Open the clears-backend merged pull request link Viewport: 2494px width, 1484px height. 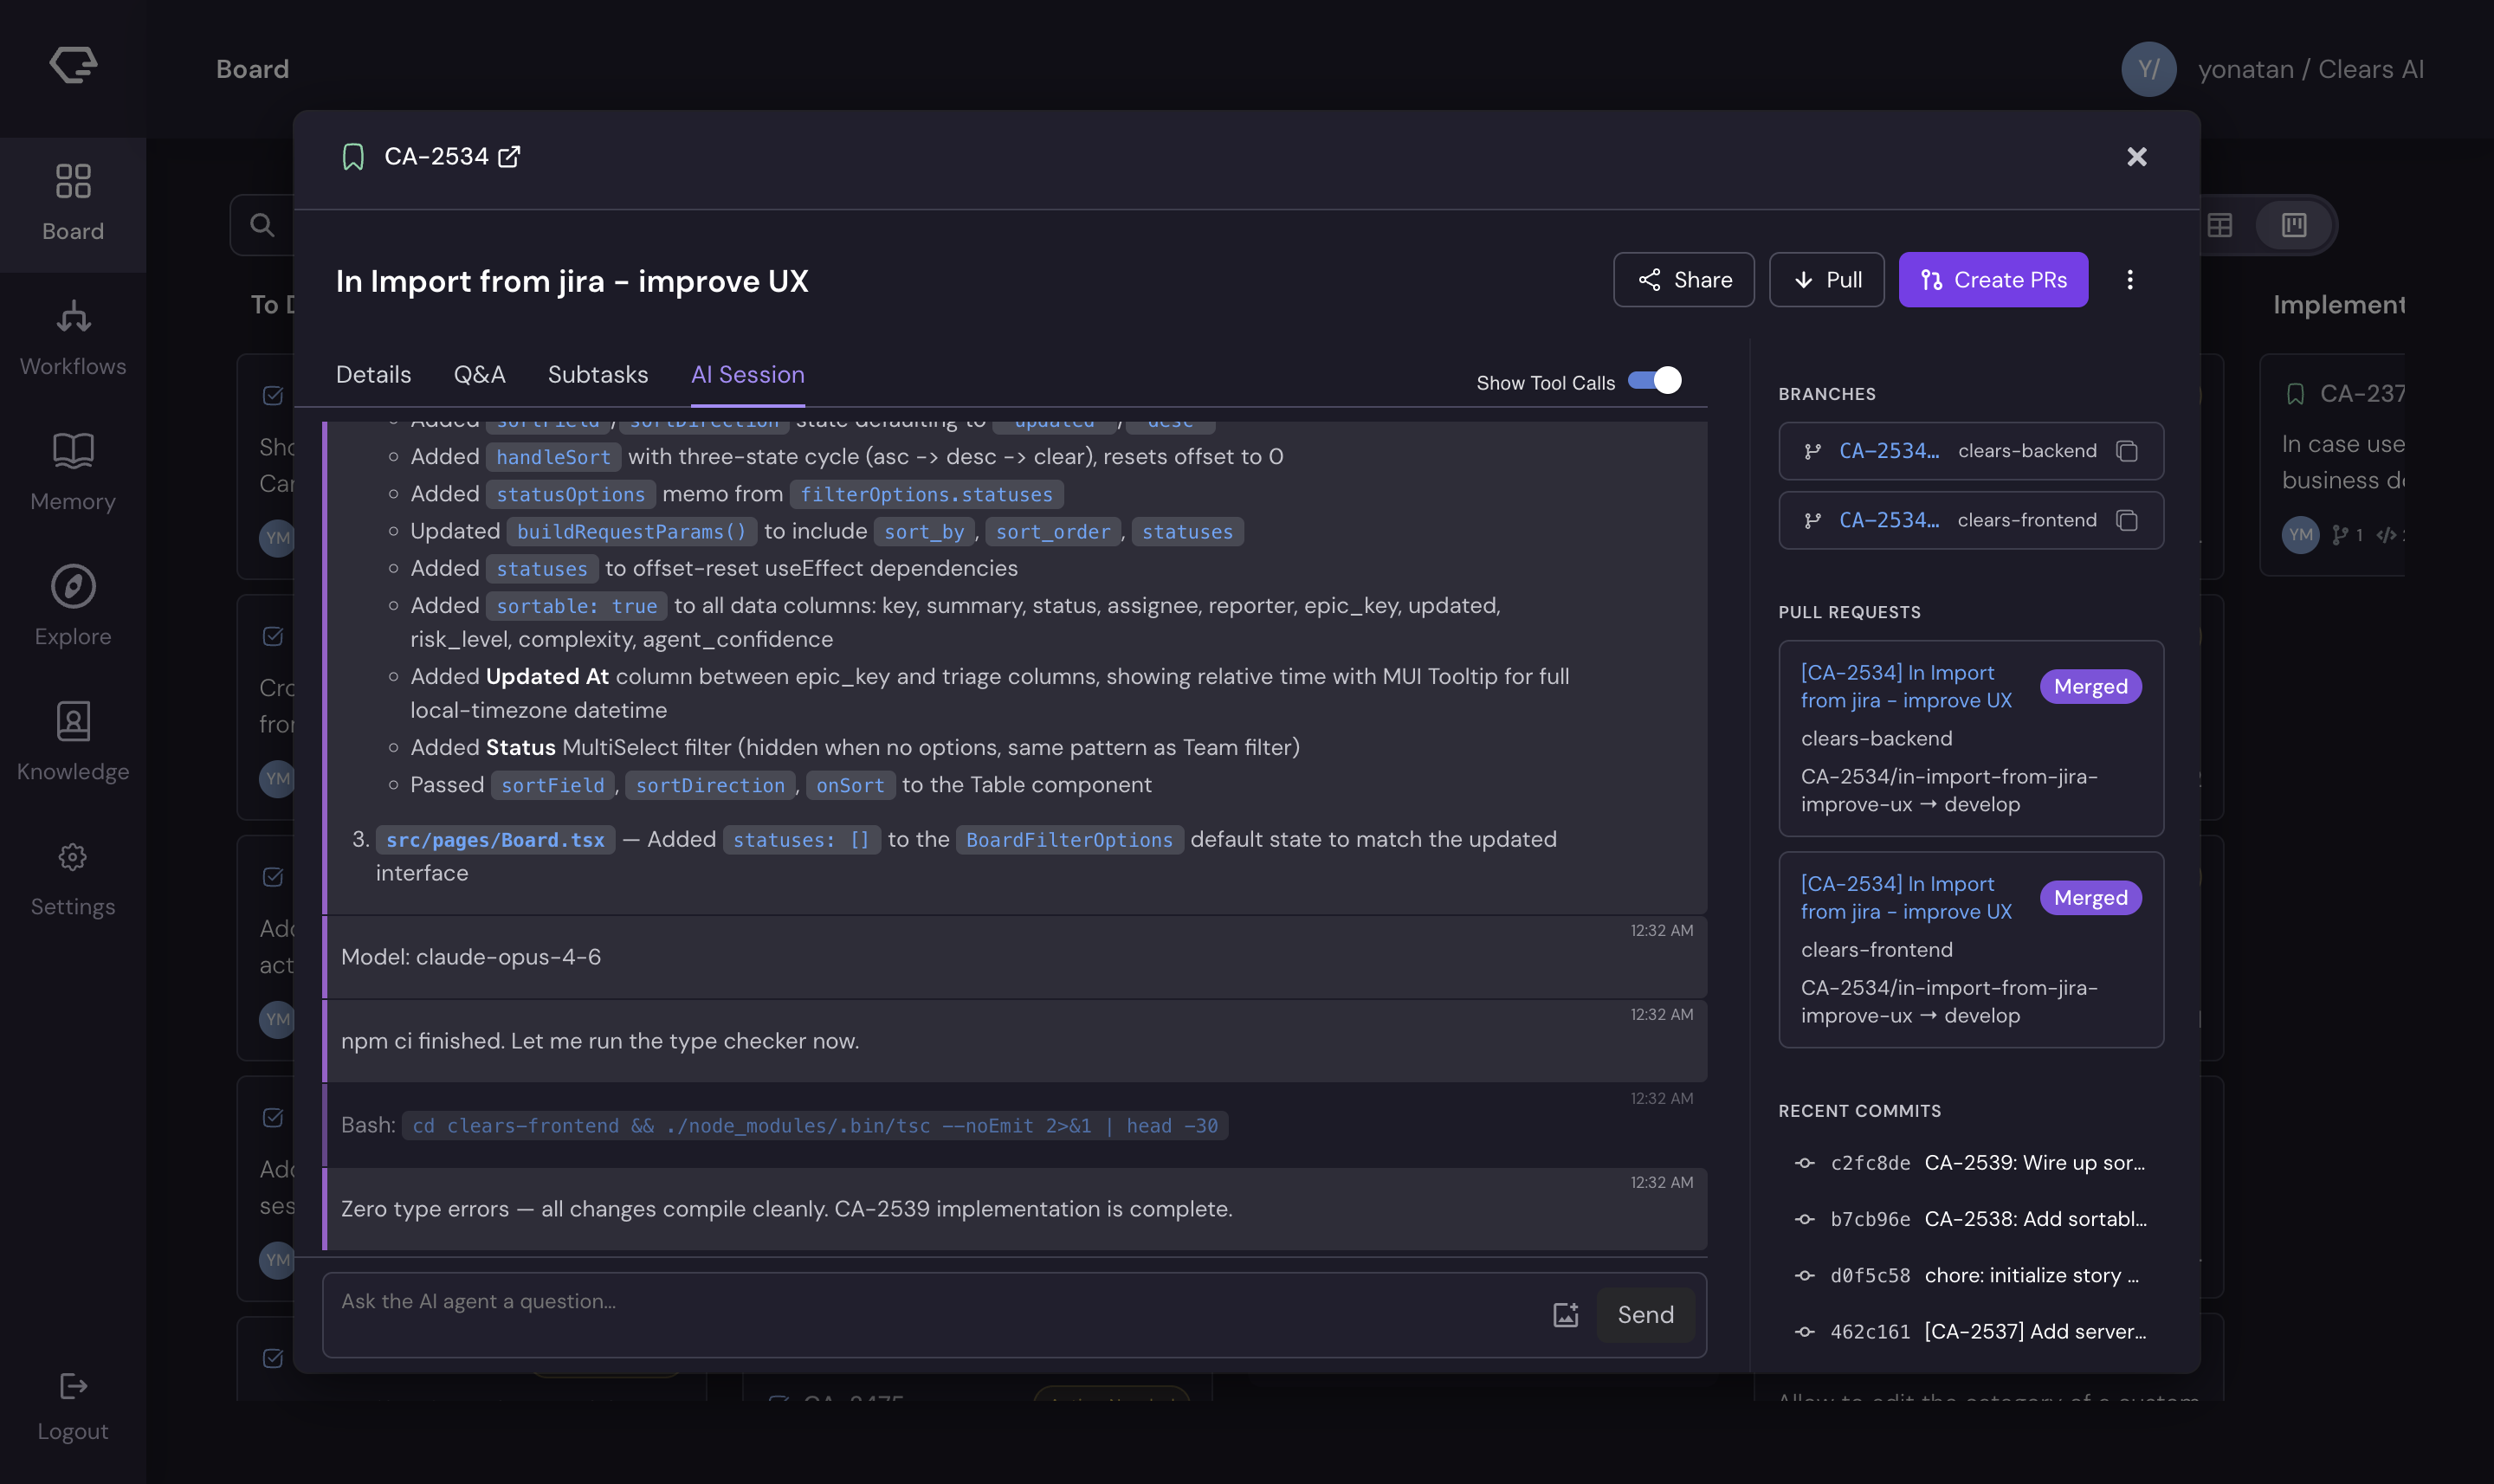1906,687
